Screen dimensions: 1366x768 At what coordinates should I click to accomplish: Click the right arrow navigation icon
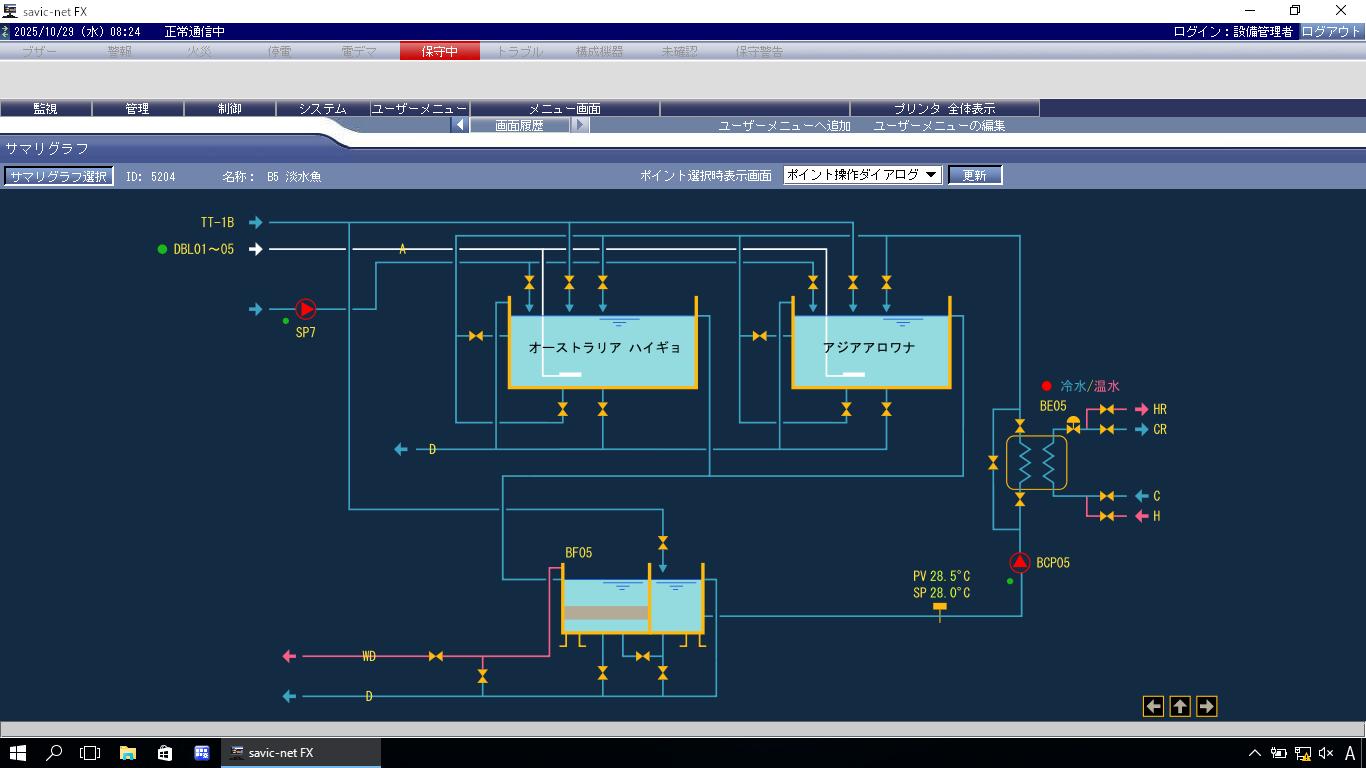coord(1206,707)
